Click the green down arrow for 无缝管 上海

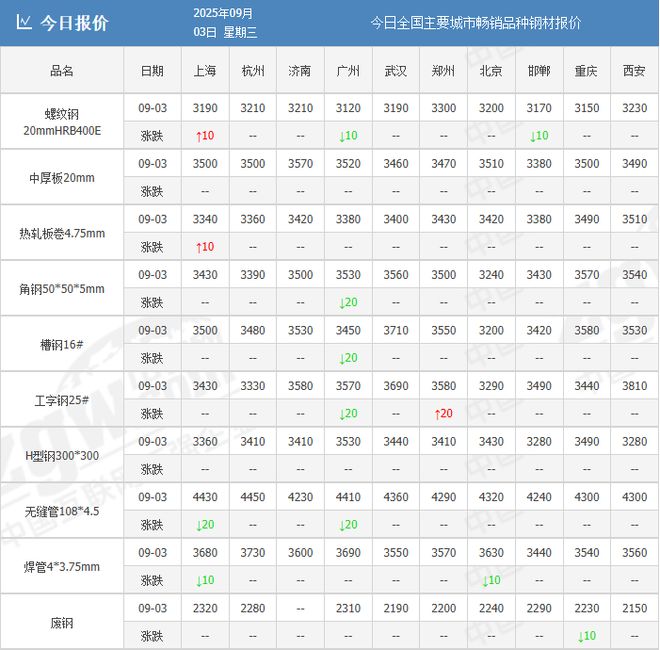(x=198, y=525)
